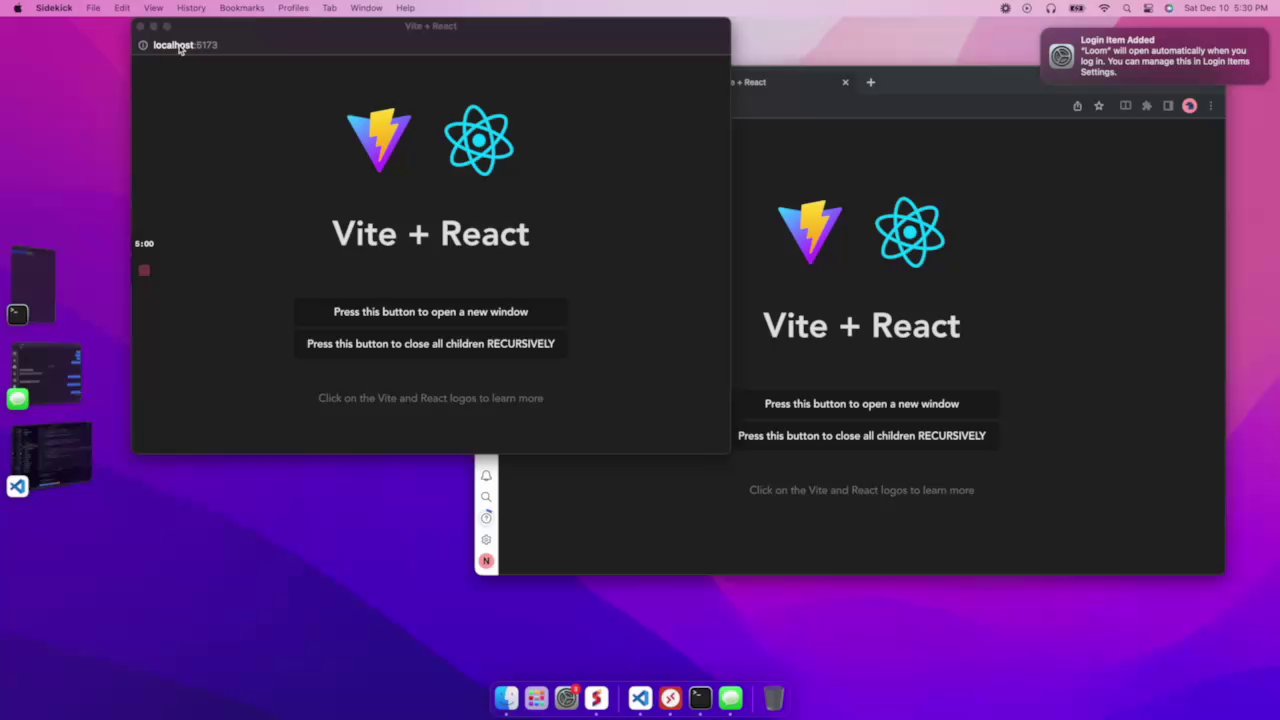Open the extensions puzzle icon
Viewport: 1280px width, 720px height.
1147,106
